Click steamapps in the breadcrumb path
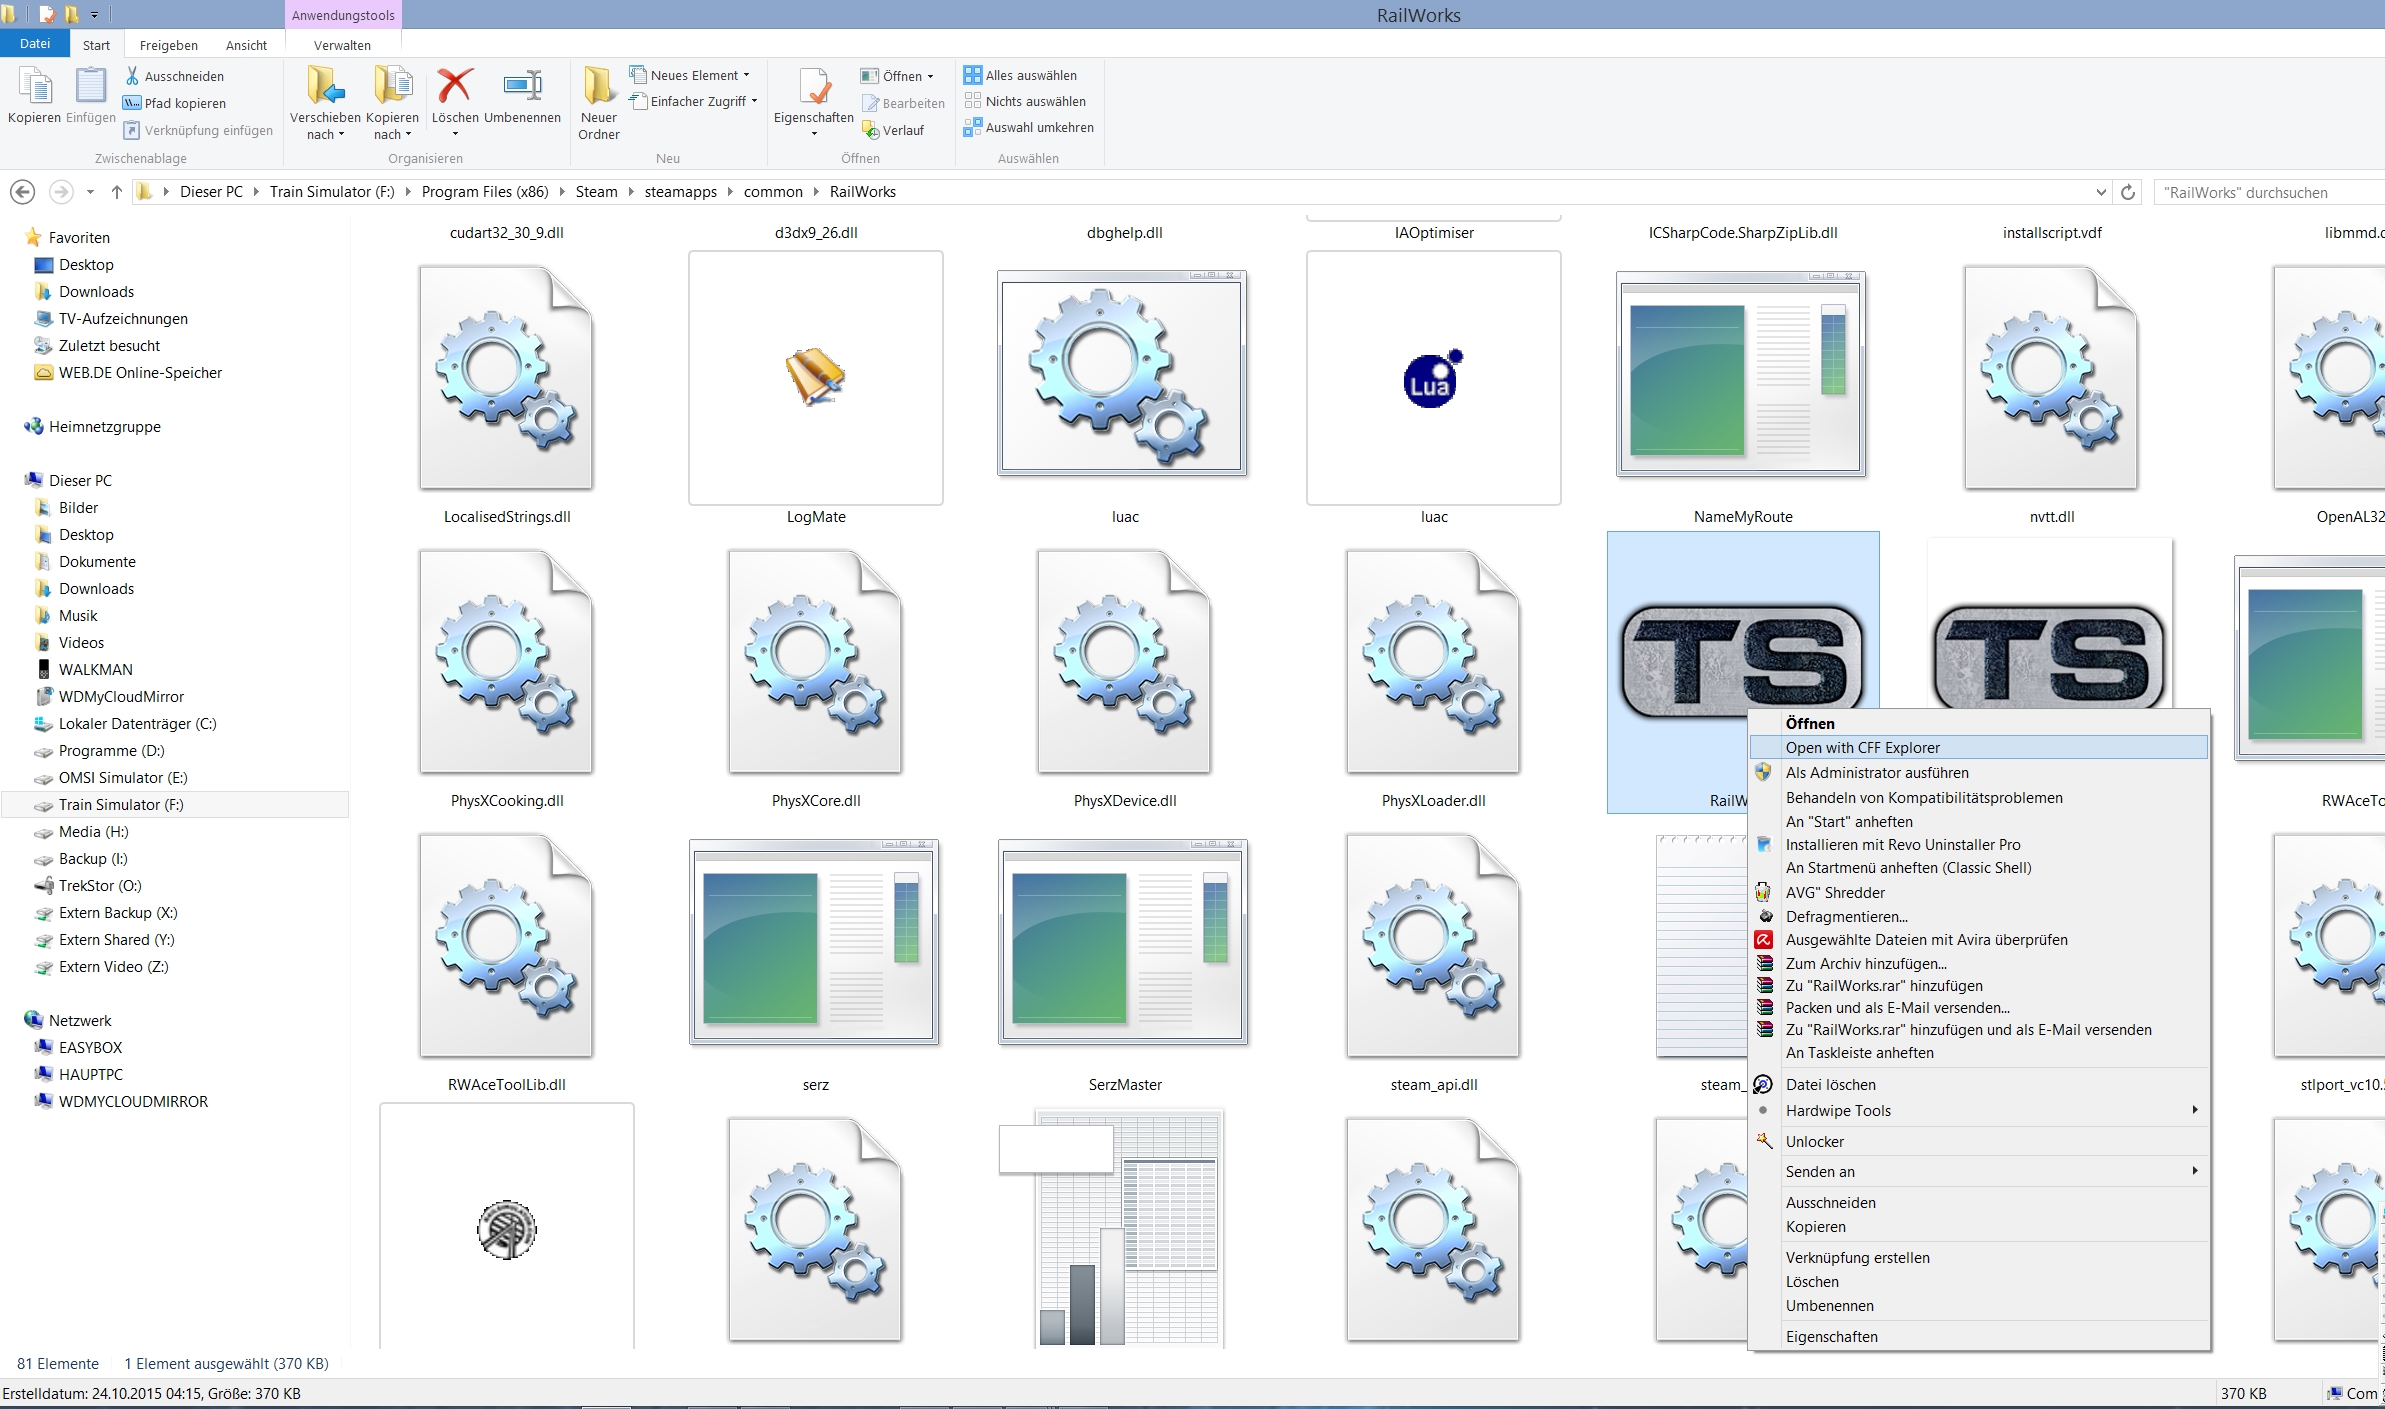2385x1409 pixels. 680,192
